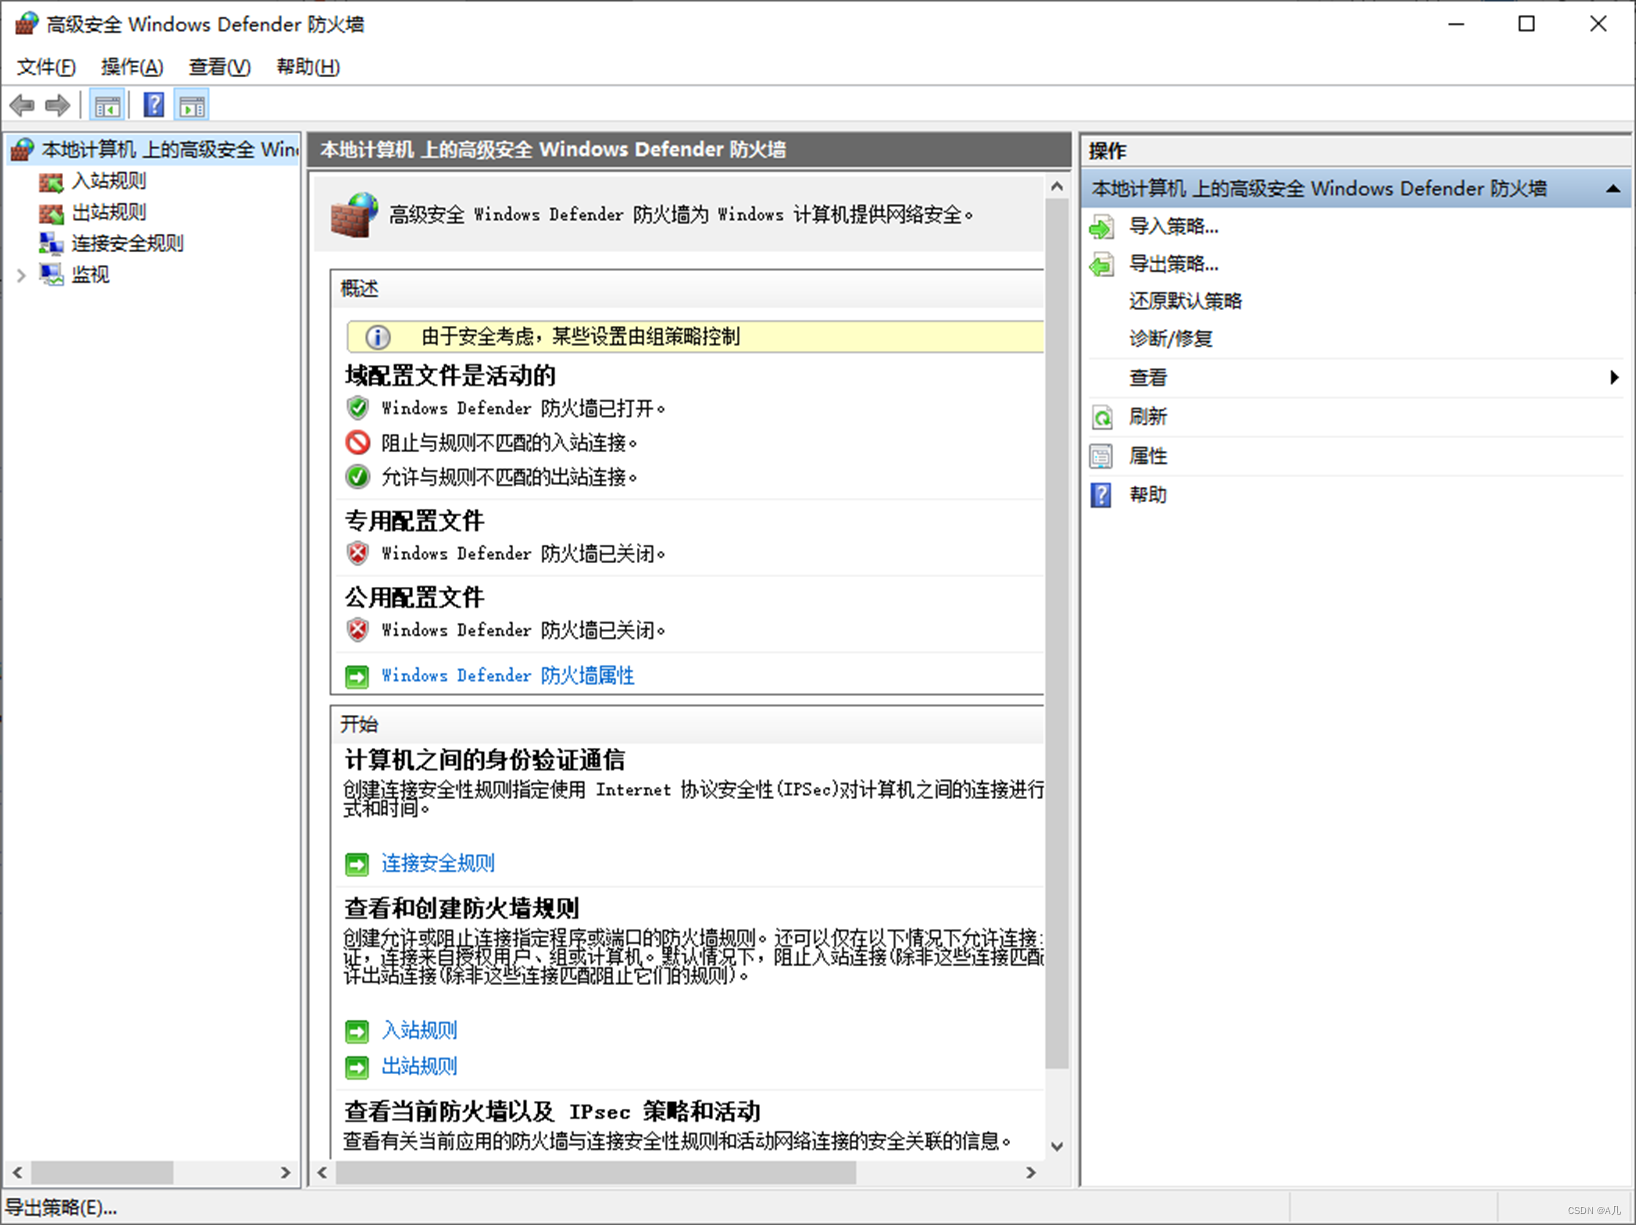Follow the 出站规则 link in center pane
The image size is (1636, 1225).
pos(419,1066)
